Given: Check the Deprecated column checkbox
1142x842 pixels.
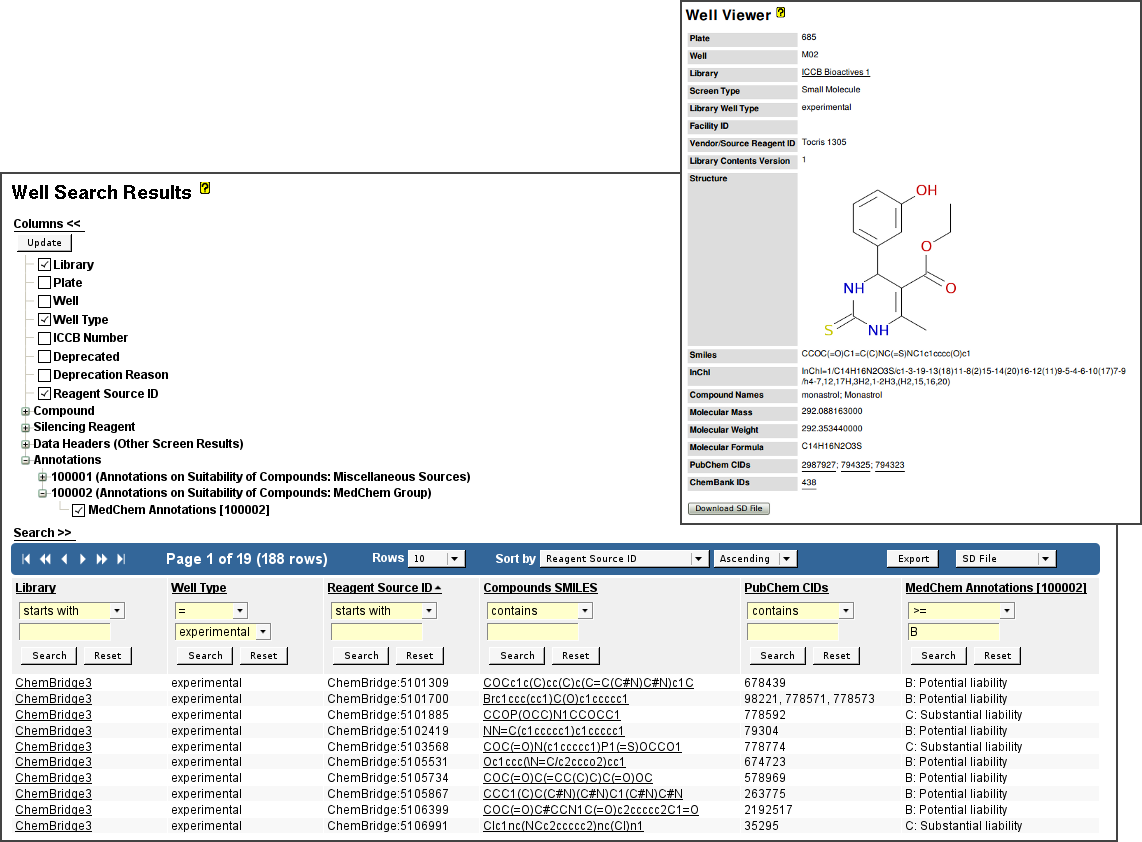Looking at the screenshot, I should [x=44, y=357].
